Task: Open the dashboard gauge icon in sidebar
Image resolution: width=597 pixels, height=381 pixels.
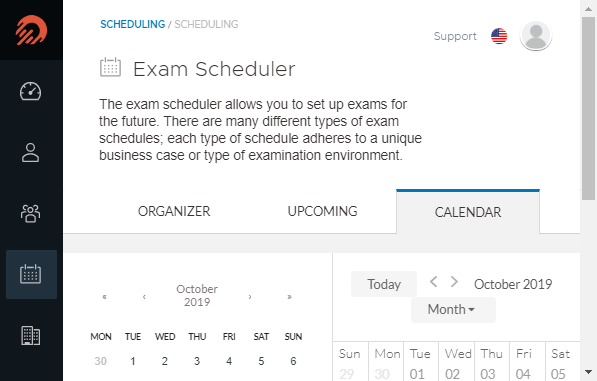Action: pos(30,91)
